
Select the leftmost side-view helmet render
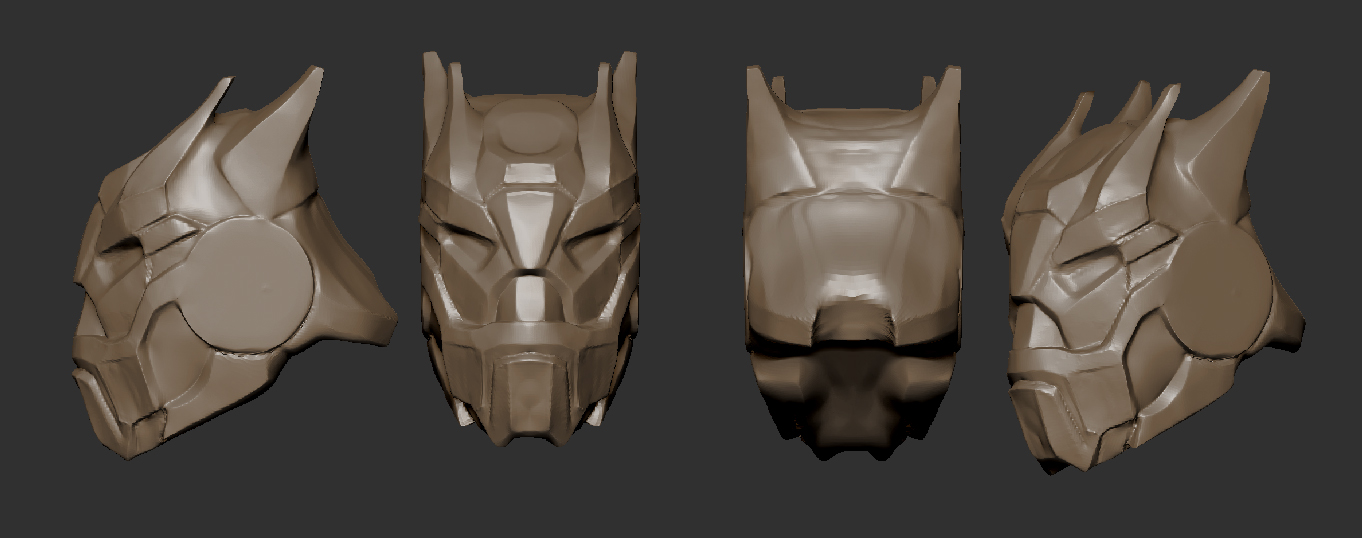pyautogui.click(x=235, y=262)
